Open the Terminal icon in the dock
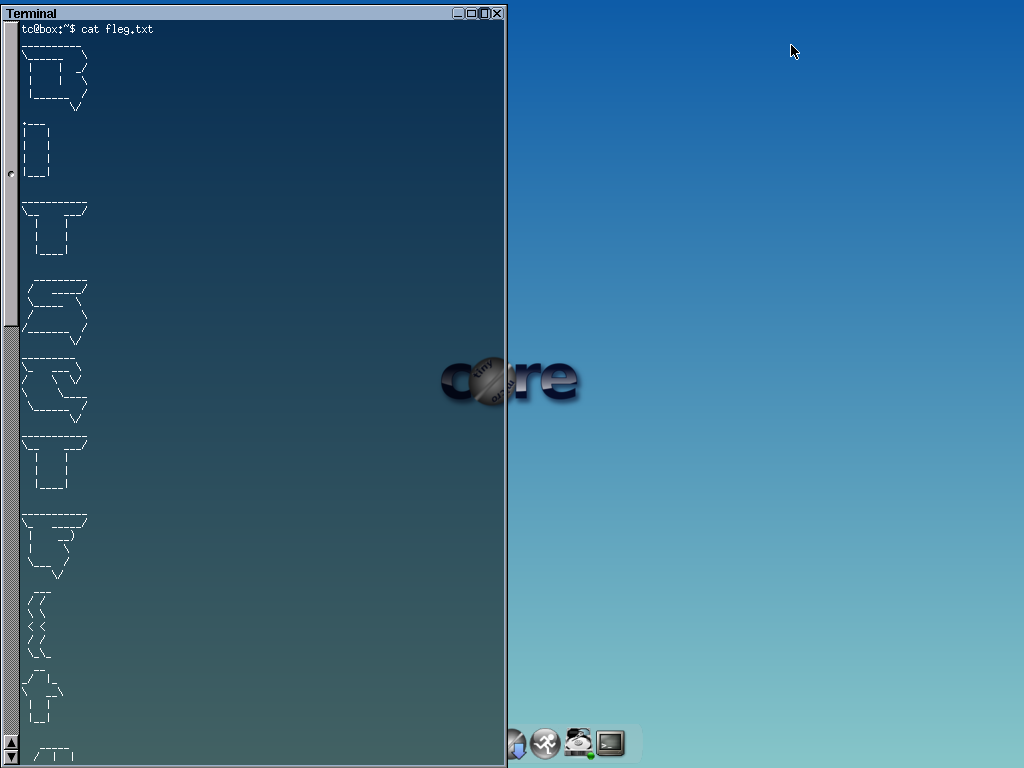The width and height of the screenshot is (1024, 768). tap(610, 743)
